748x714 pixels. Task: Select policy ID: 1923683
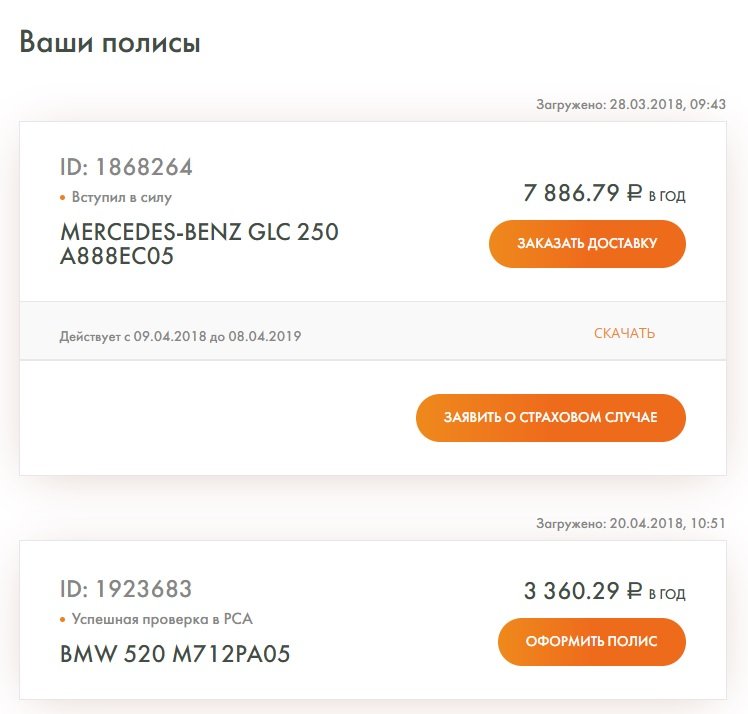pyautogui.click(x=127, y=589)
